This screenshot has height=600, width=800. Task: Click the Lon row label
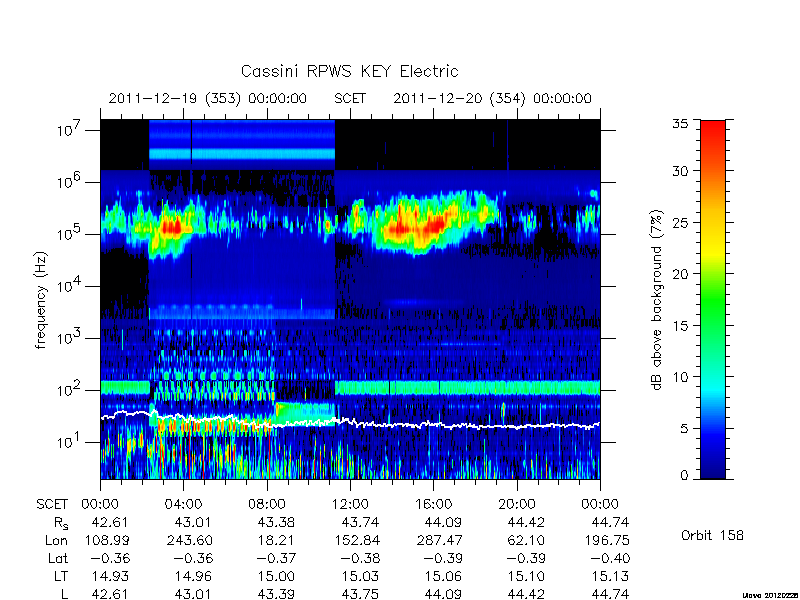[57, 540]
